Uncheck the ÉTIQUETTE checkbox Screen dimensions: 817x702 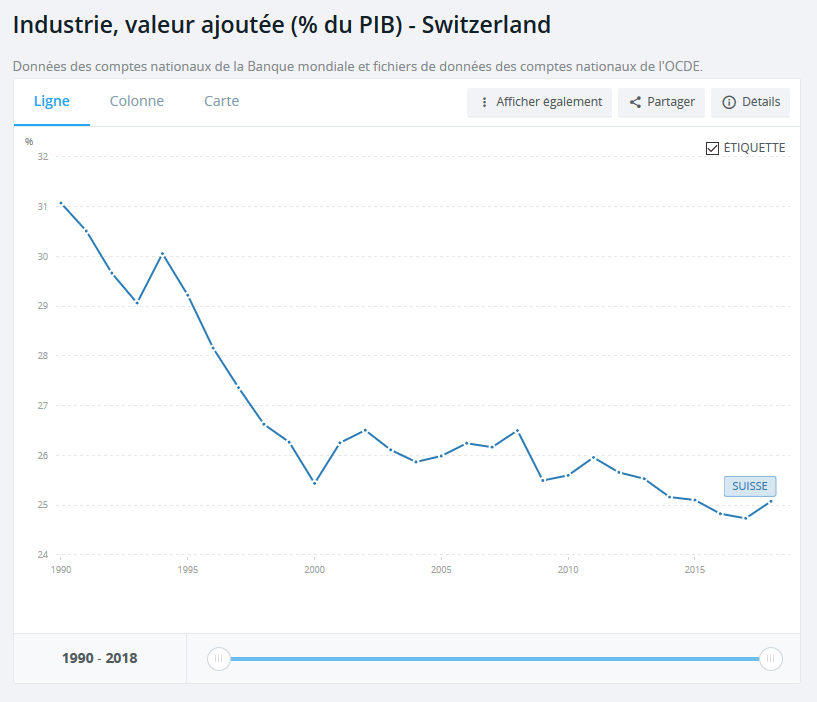tap(713, 148)
